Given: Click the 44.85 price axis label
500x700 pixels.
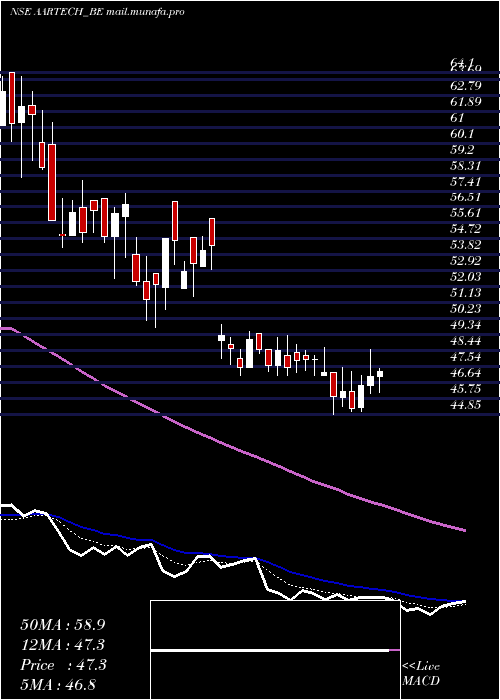Looking at the screenshot, I should [x=466, y=404].
